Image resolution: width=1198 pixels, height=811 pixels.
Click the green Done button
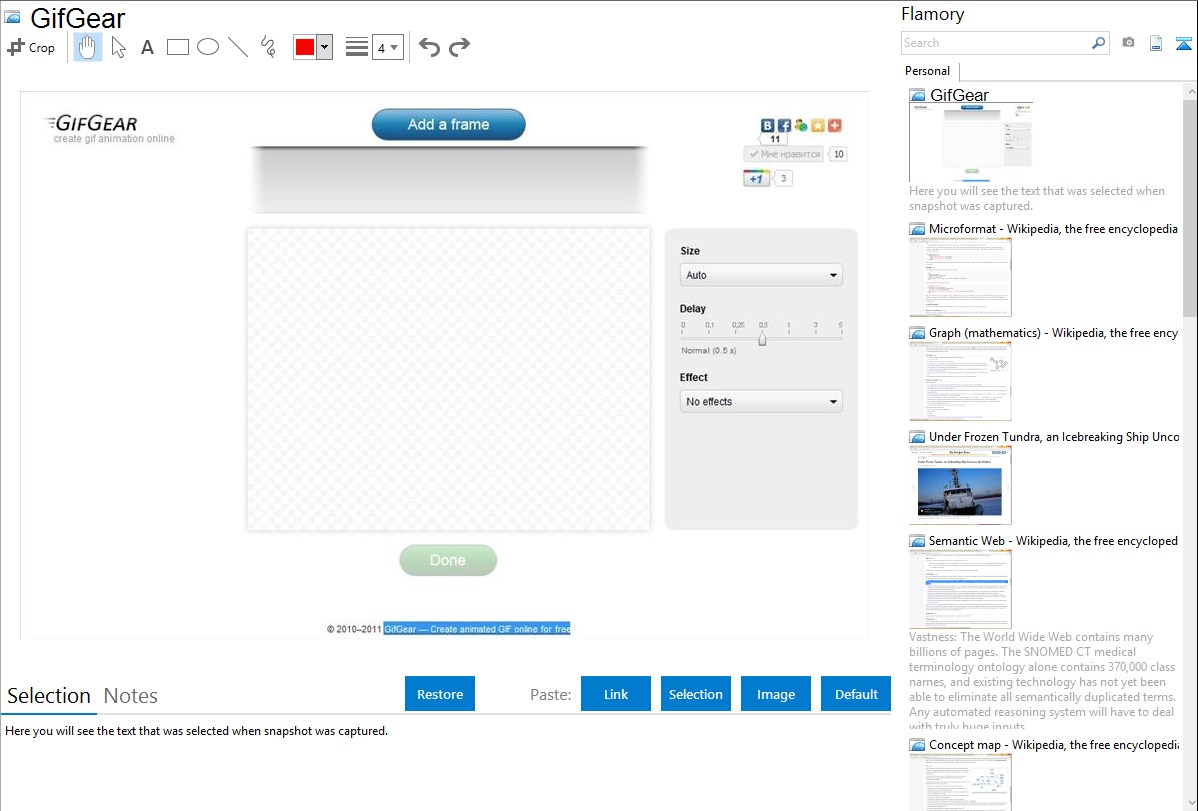(448, 560)
